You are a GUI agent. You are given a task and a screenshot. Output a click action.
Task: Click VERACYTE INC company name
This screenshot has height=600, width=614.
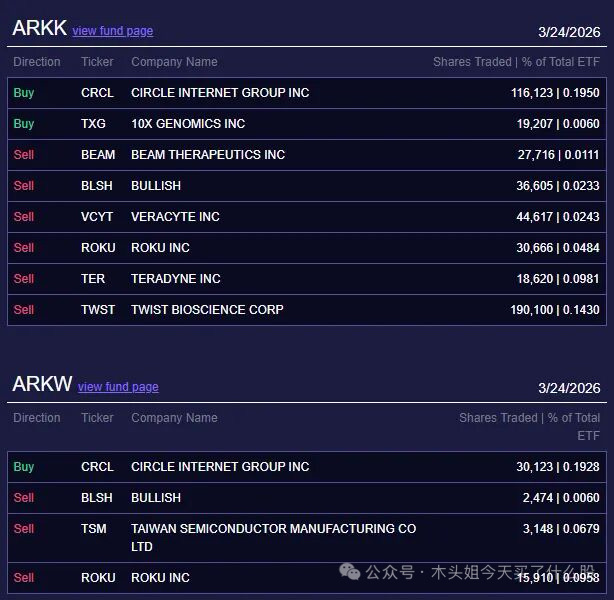click(175, 217)
